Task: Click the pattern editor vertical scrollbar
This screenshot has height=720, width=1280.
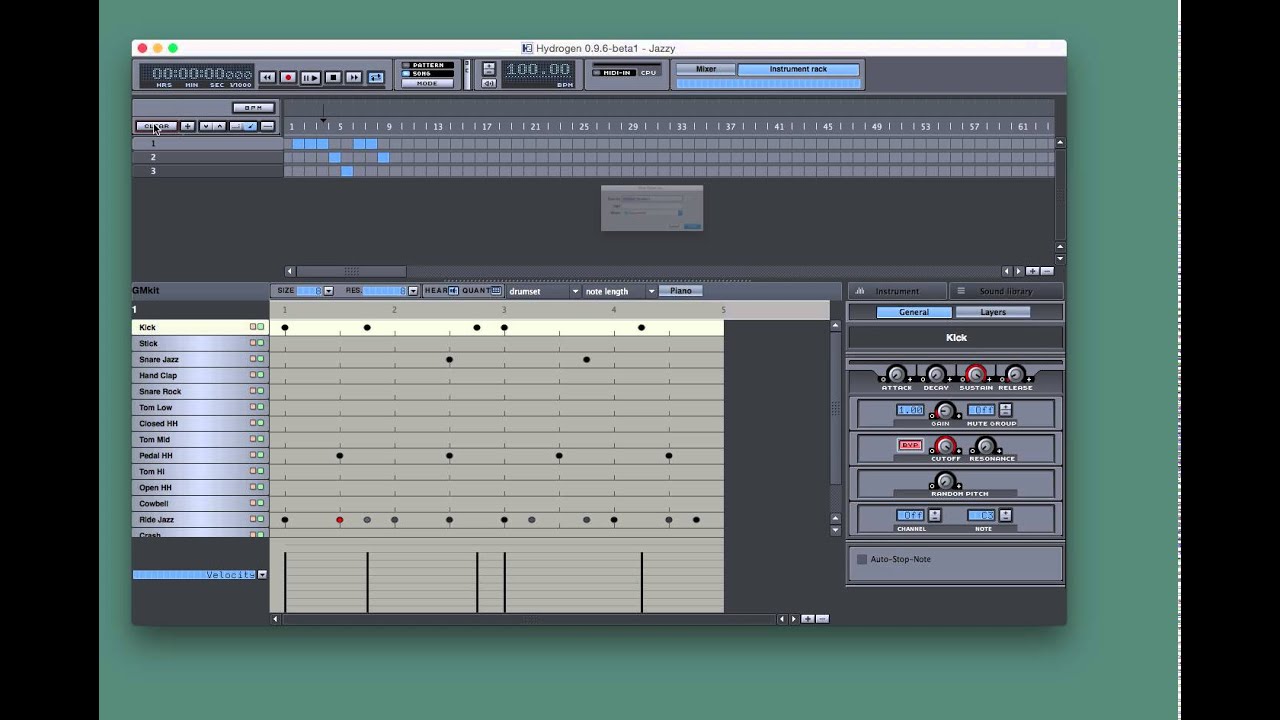Action: (x=836, y=408)
